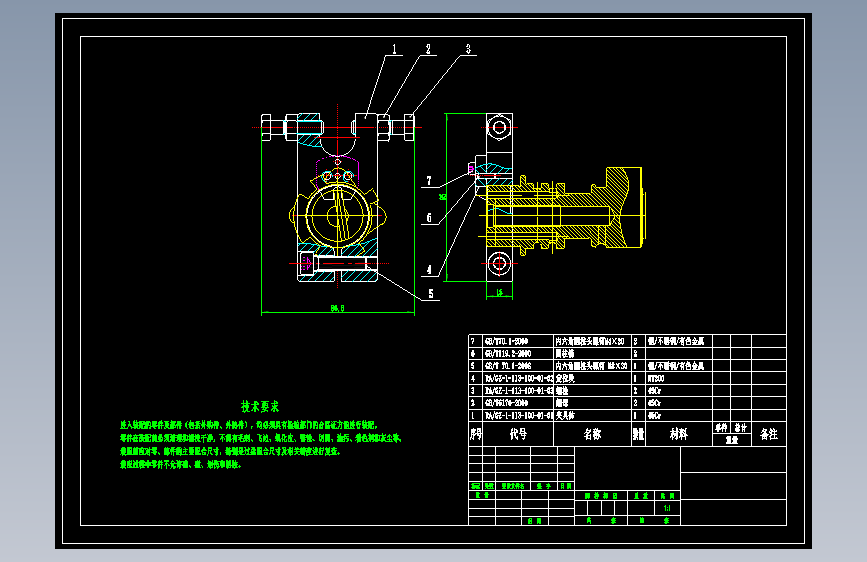Image resolution: width=867 pixels, height=562 pixels.
Task: Click the 代号 column header in the parts list
Action: point(518,434)
